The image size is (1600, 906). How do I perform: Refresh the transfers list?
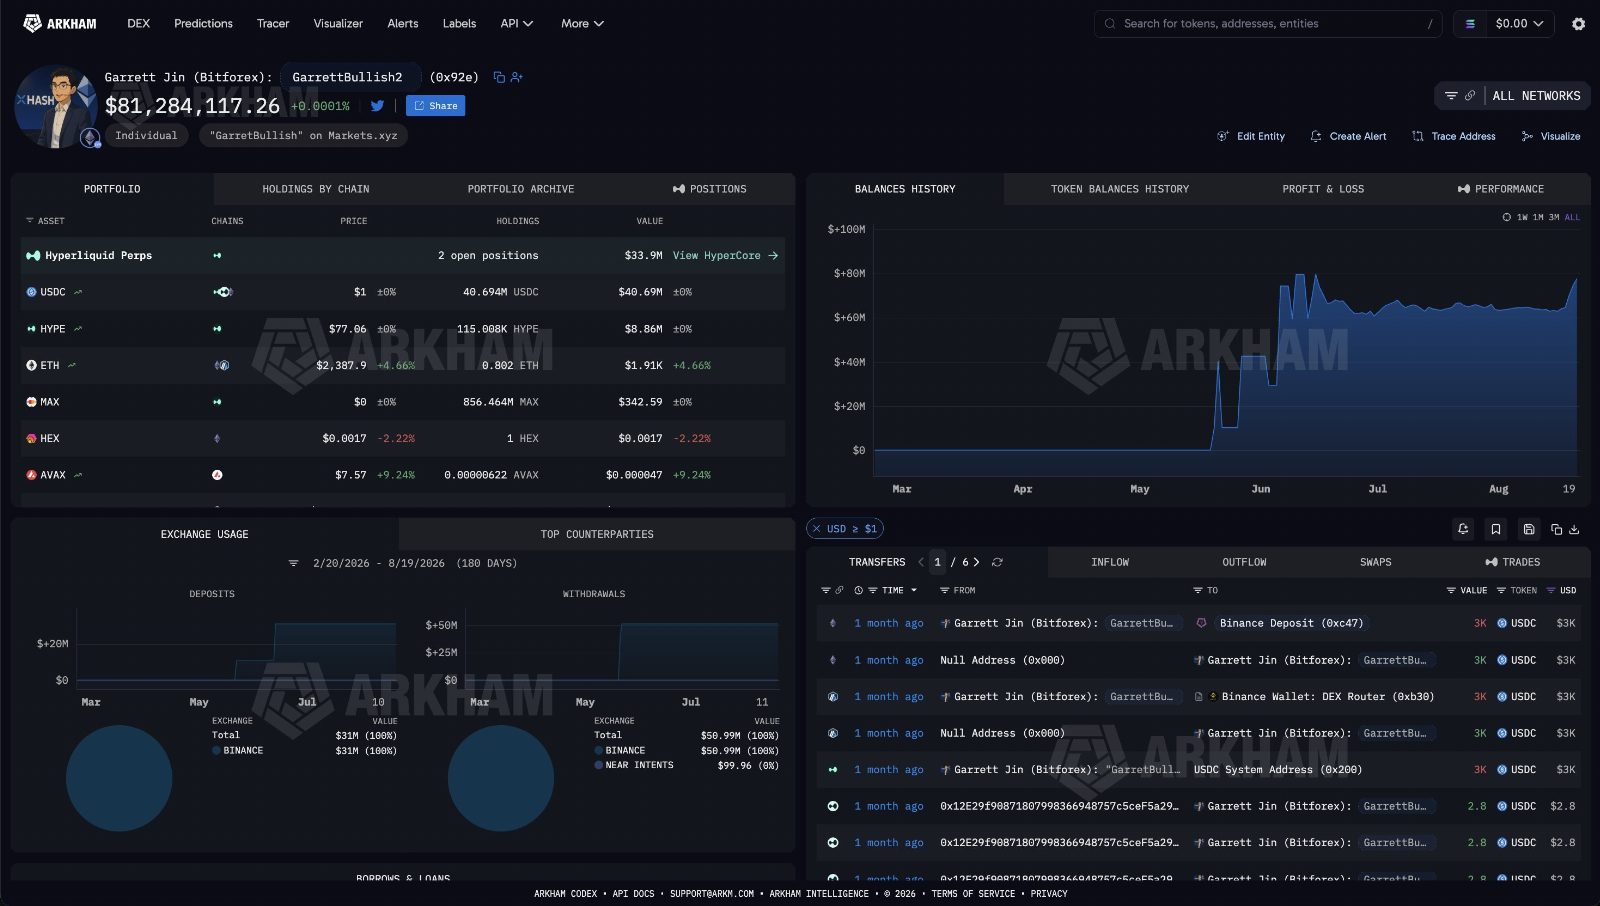click(997, 562)
